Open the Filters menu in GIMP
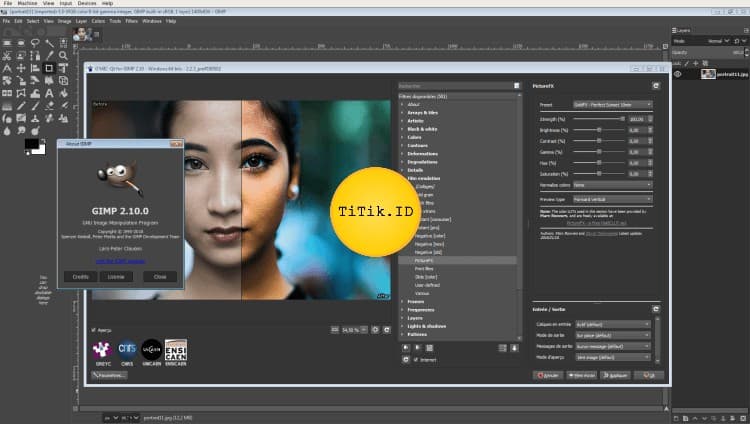 coord(131,20)
